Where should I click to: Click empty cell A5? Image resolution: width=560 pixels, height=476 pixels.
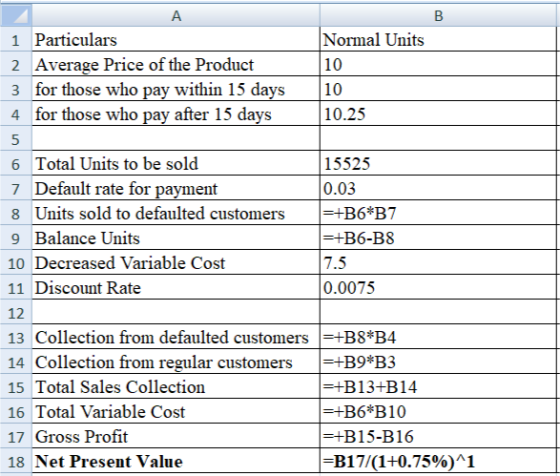pyautogui.click(x=176, y=139)
